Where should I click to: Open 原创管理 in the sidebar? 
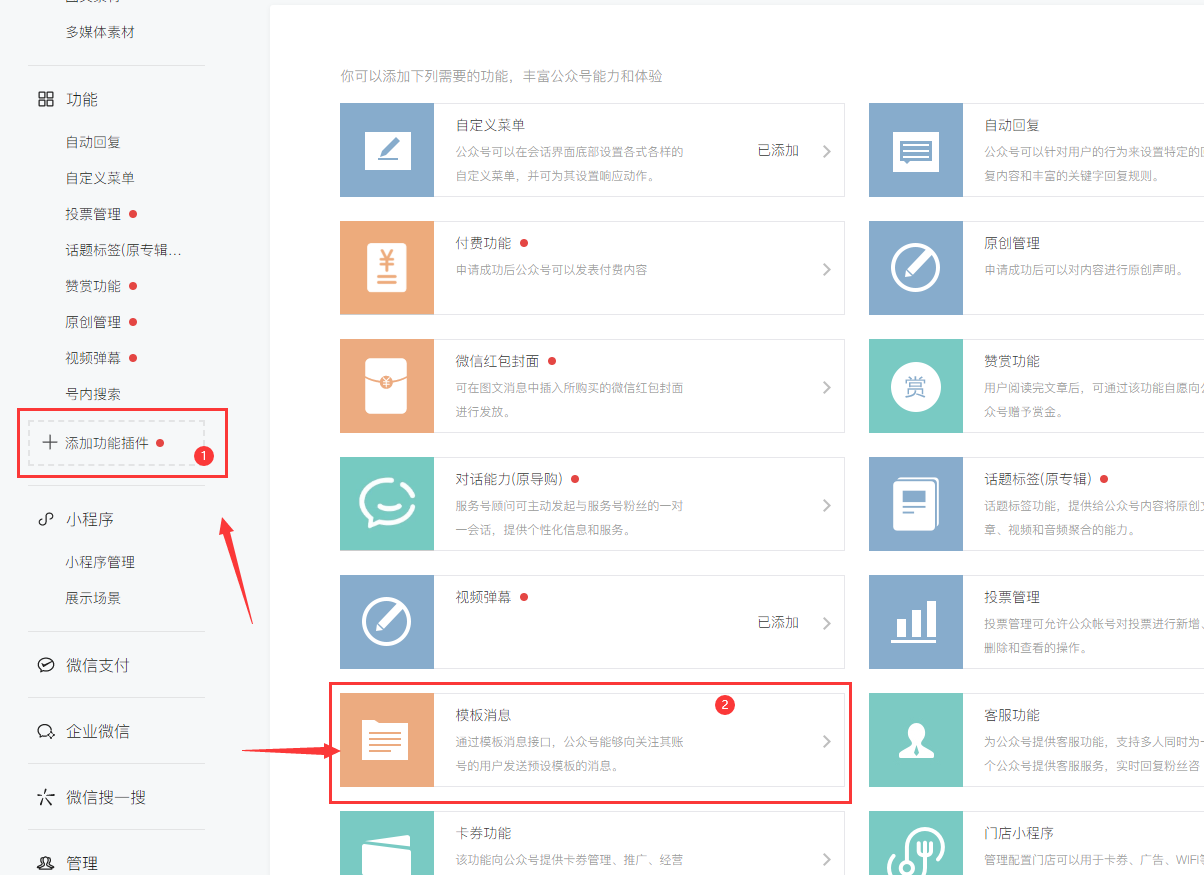(93, 322)
